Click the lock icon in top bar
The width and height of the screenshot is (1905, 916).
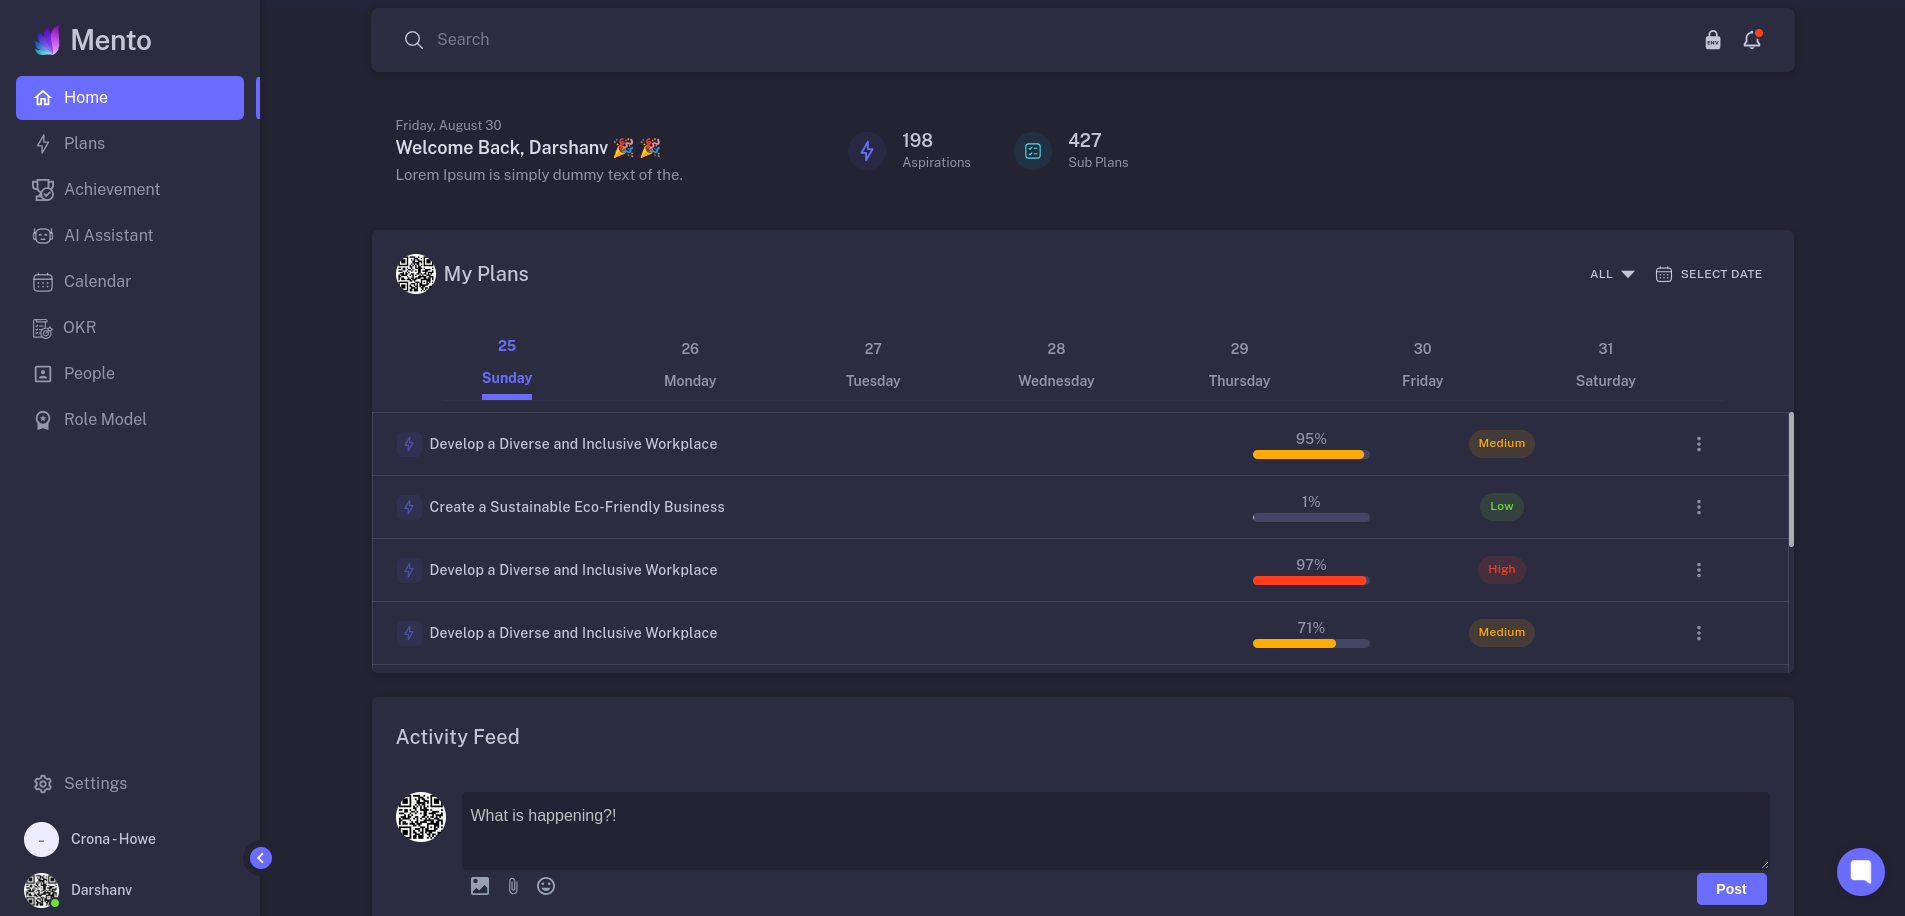pos(1712,40)
